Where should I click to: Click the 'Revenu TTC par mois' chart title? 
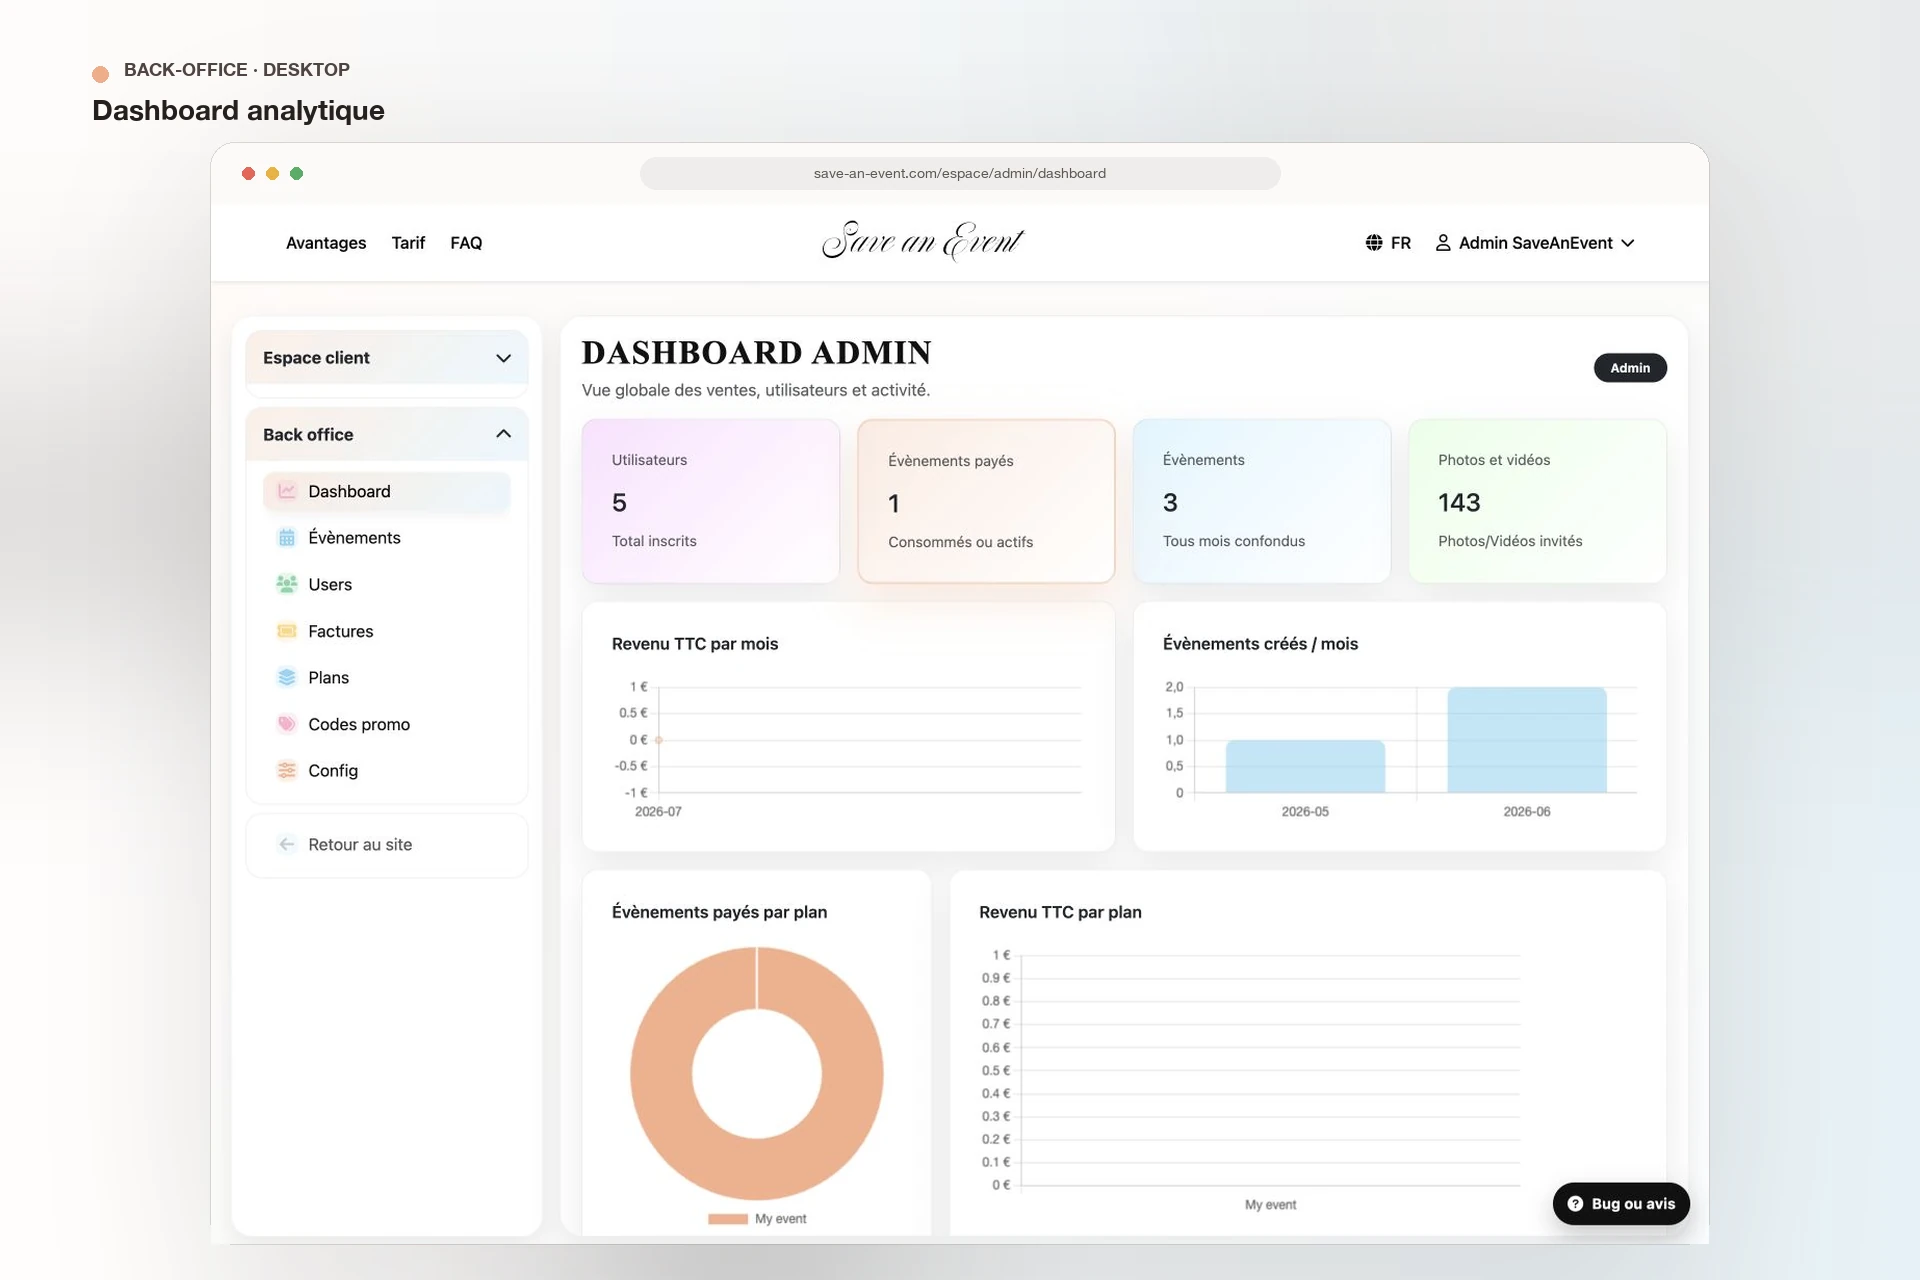click(x=695, y=644)
